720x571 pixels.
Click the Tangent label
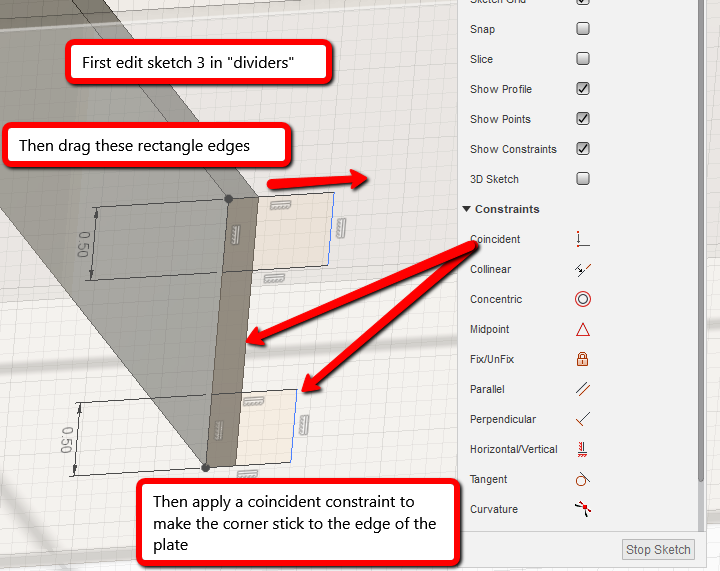489,479
